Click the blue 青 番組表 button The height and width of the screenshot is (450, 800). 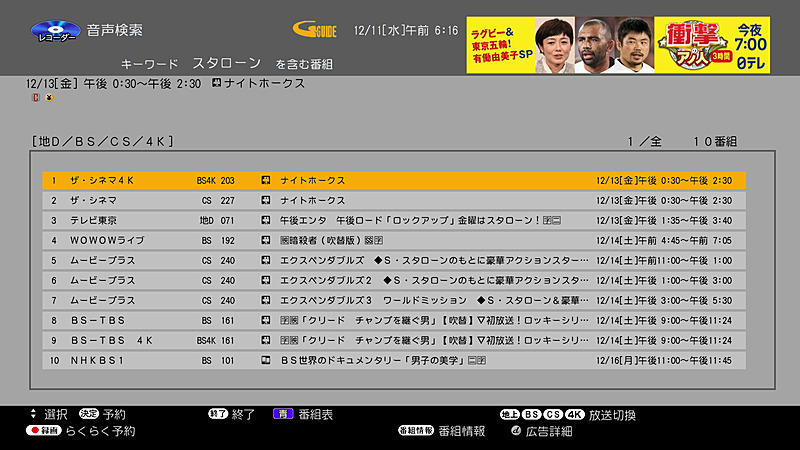point(283,414)
